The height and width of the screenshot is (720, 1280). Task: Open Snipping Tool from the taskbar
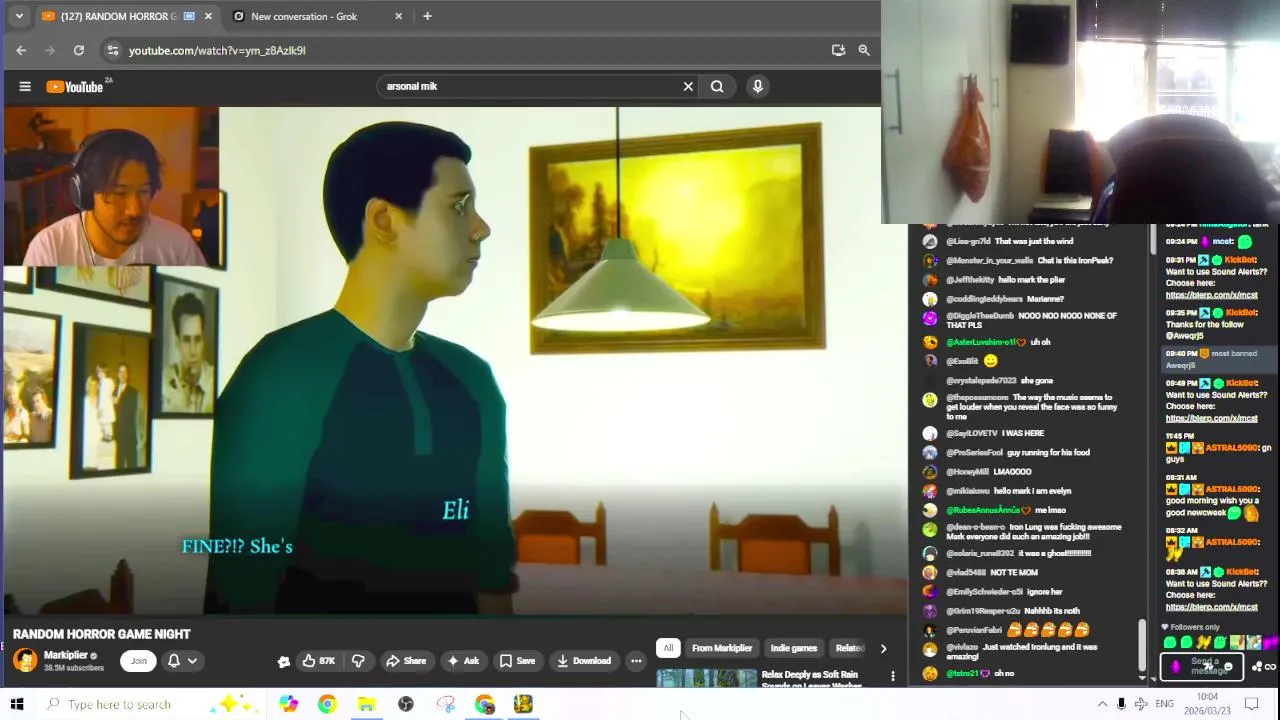[445, 704]
